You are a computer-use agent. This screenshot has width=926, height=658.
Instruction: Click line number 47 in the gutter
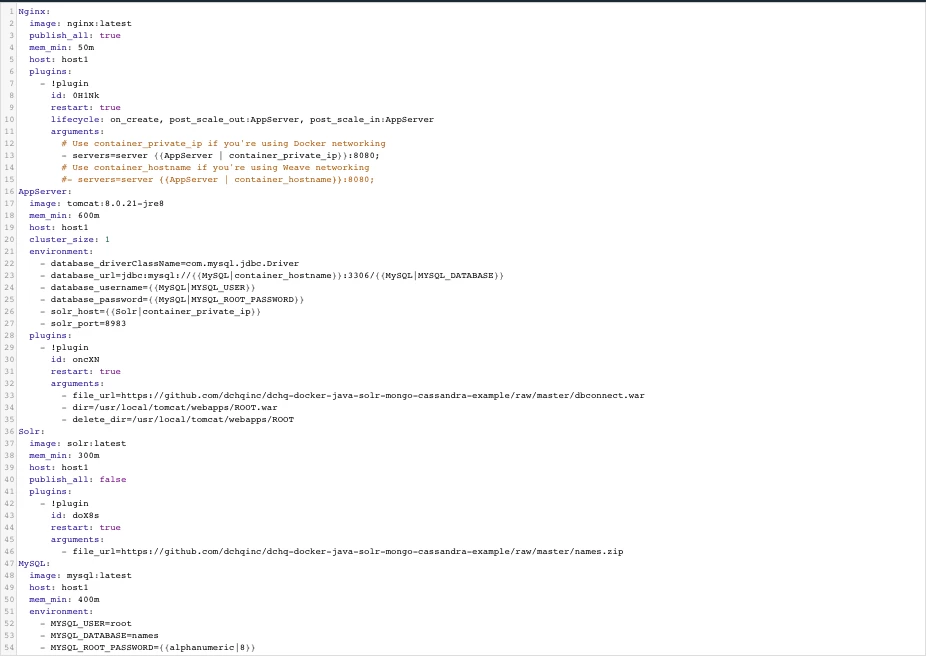9,563
